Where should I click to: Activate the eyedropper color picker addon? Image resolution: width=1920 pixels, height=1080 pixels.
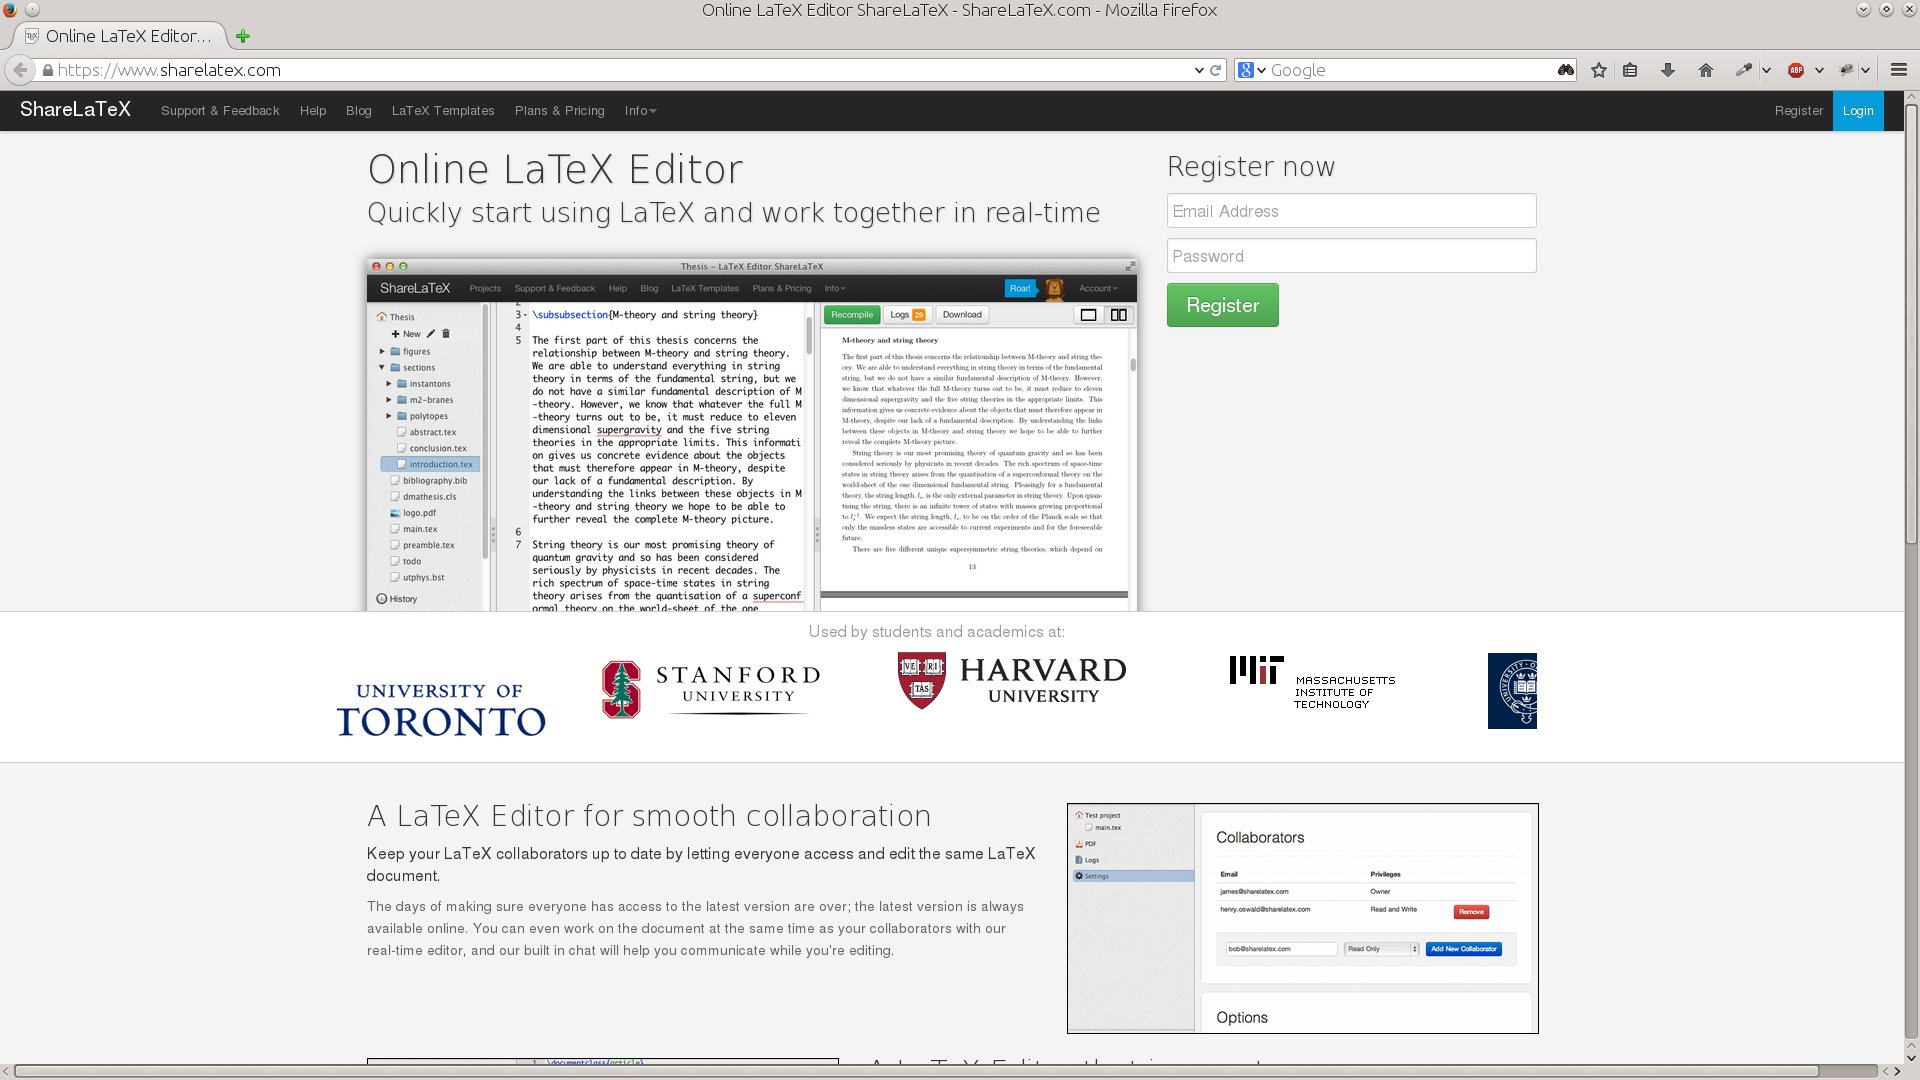[x=1744, y=70]
